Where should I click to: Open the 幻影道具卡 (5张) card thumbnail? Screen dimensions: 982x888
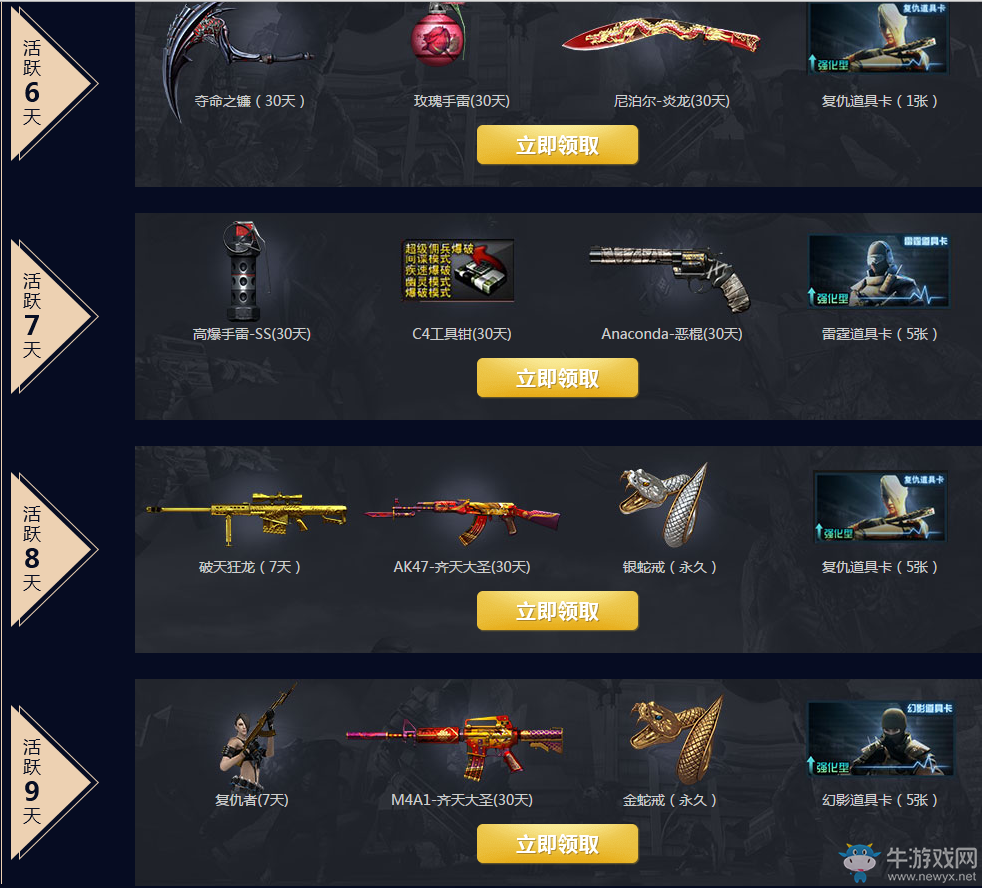pos(881,739)
